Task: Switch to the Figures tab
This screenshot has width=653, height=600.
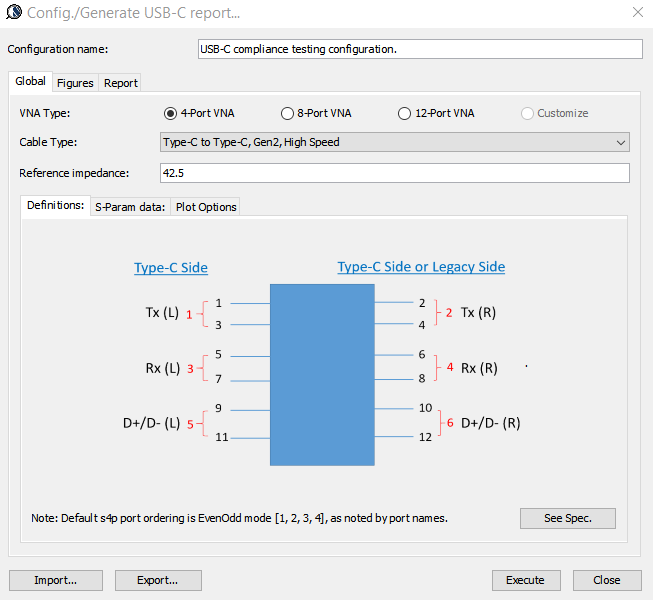Action: 75,83
